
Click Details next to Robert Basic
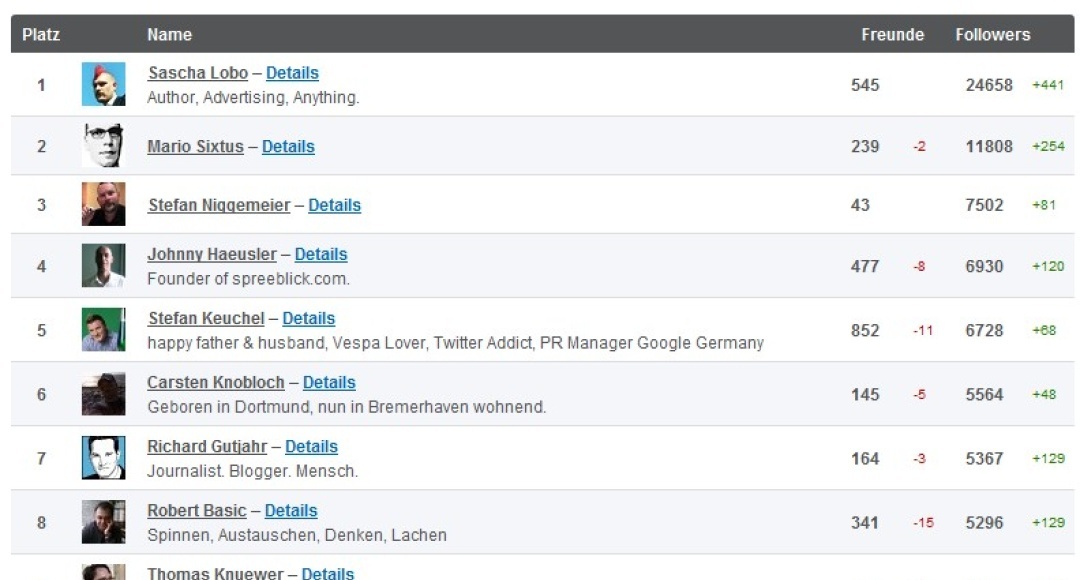pyautogui.click(x=293, y=510)
